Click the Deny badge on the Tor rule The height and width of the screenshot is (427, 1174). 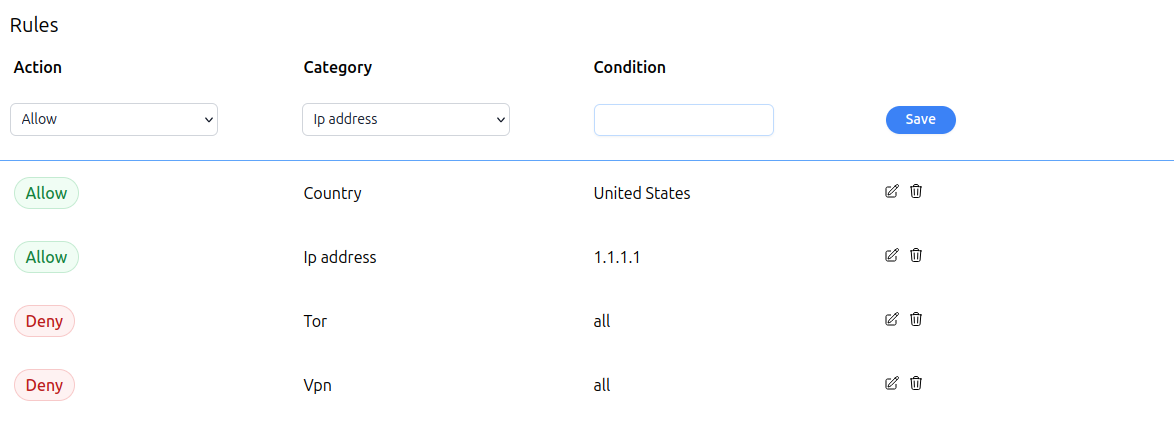click(44, 321)
